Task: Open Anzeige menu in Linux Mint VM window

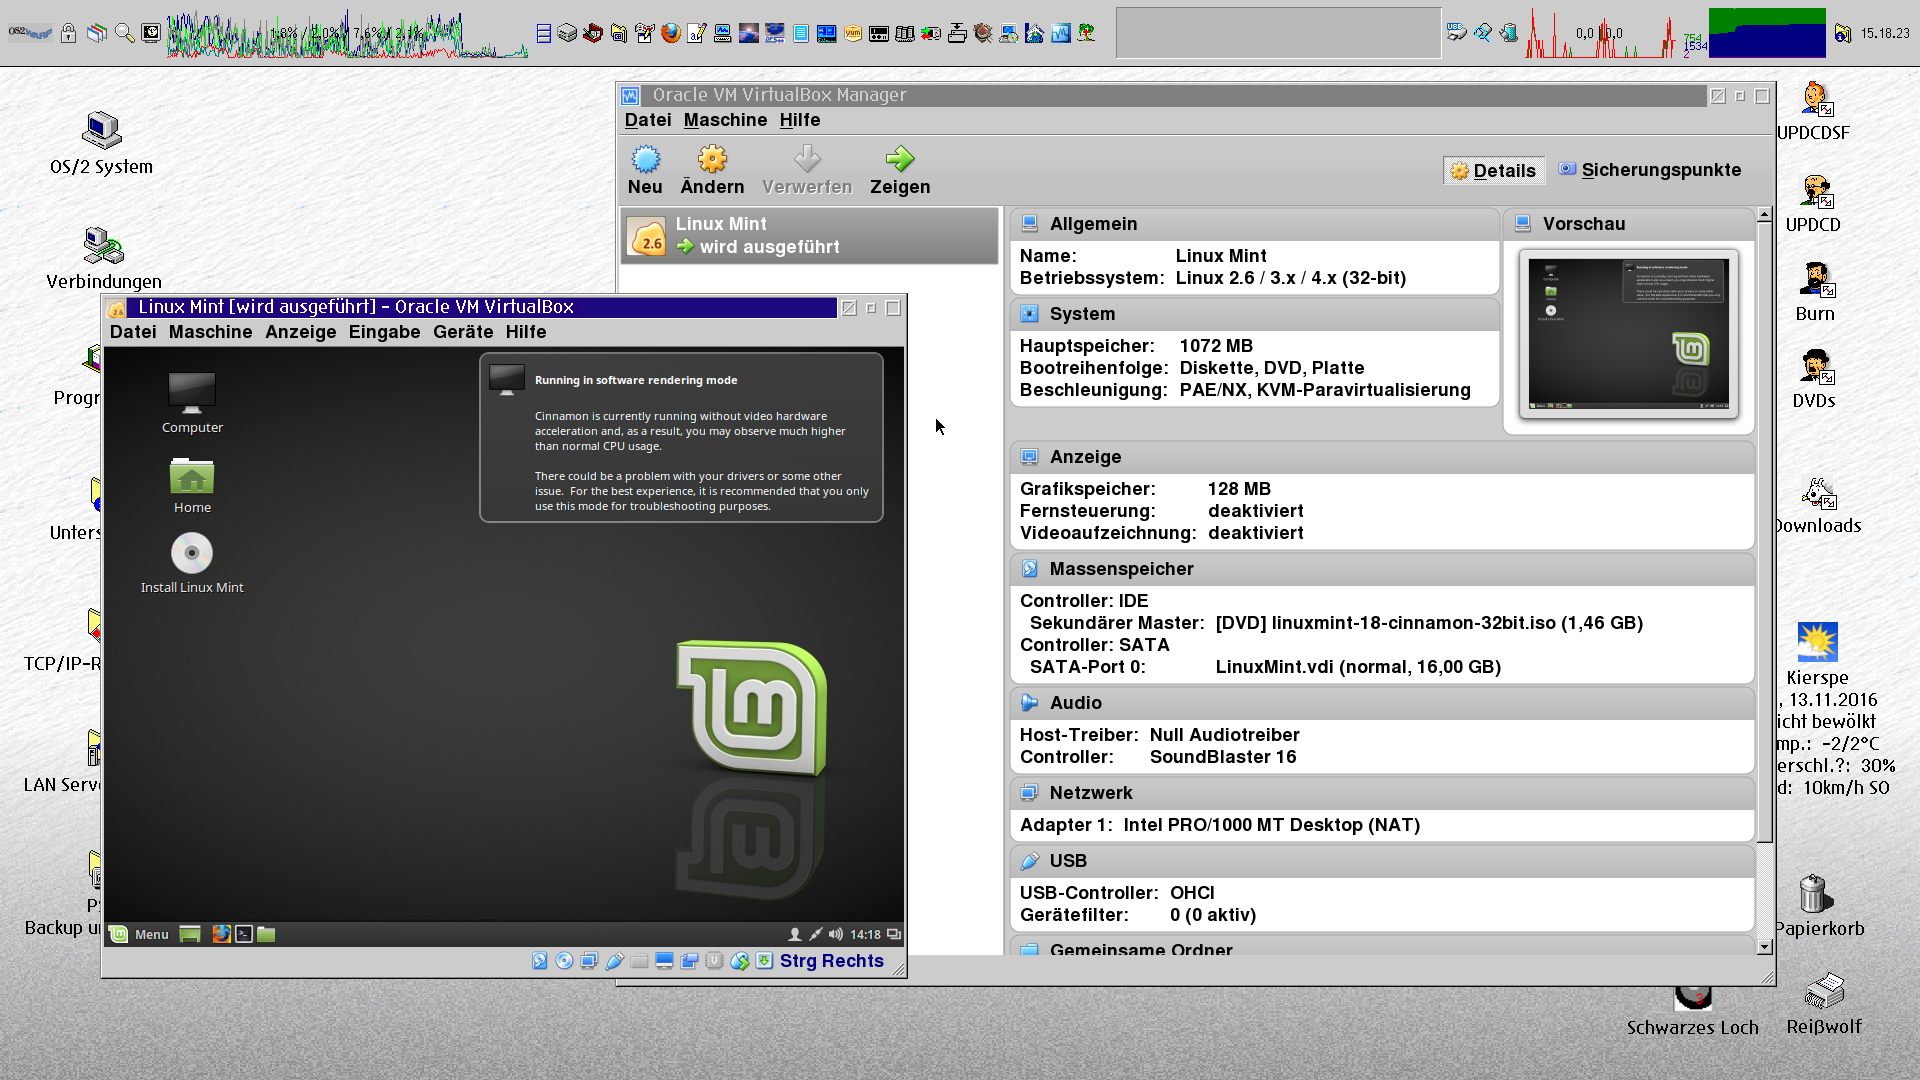Action: pyautogui.click(x=301, y=332)
